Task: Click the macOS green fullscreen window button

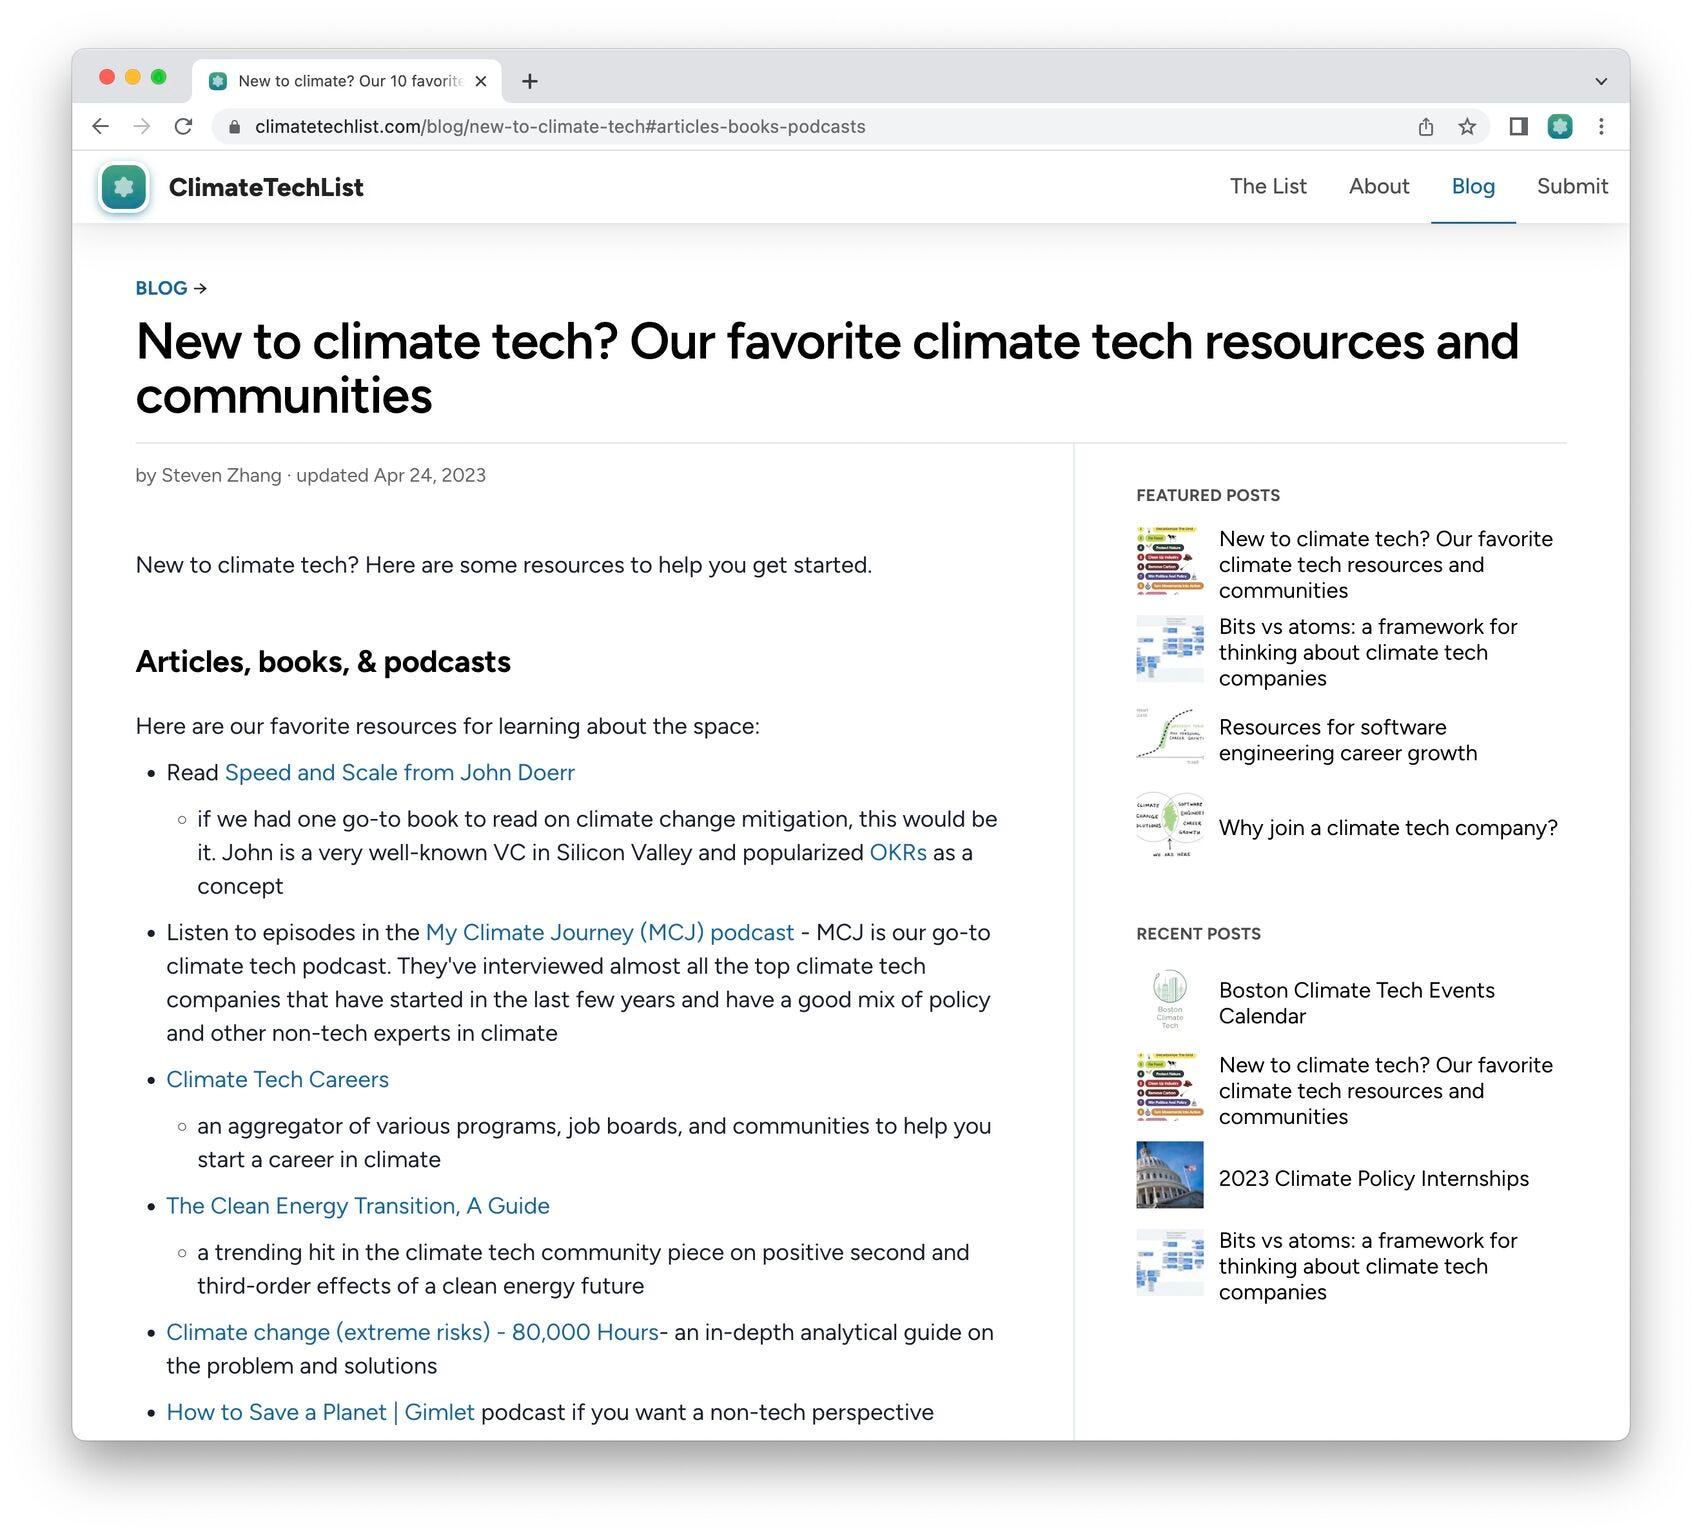Action: [158, 77]
